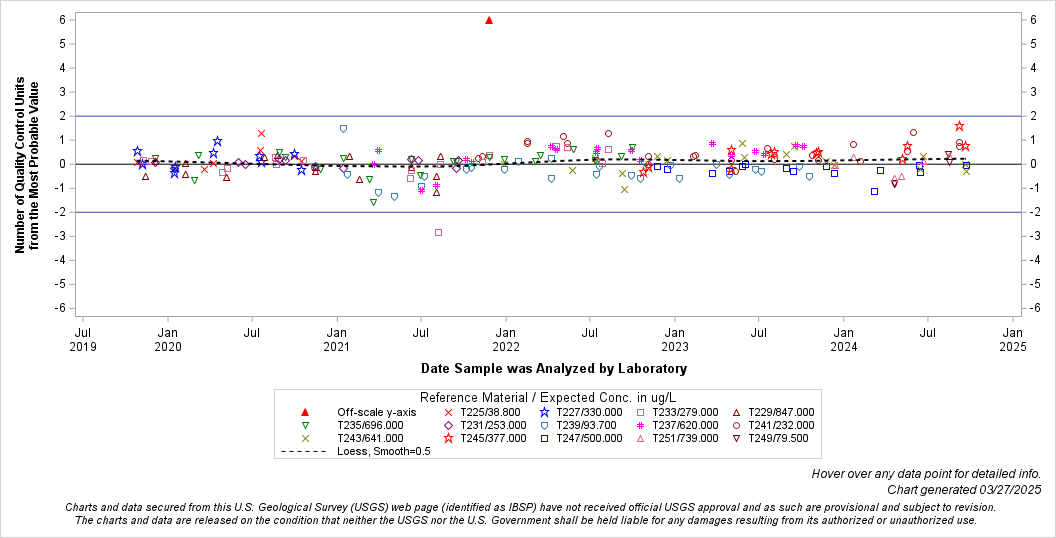Click the red off-scale triangle data point at chart top

(x=489, y=20)
